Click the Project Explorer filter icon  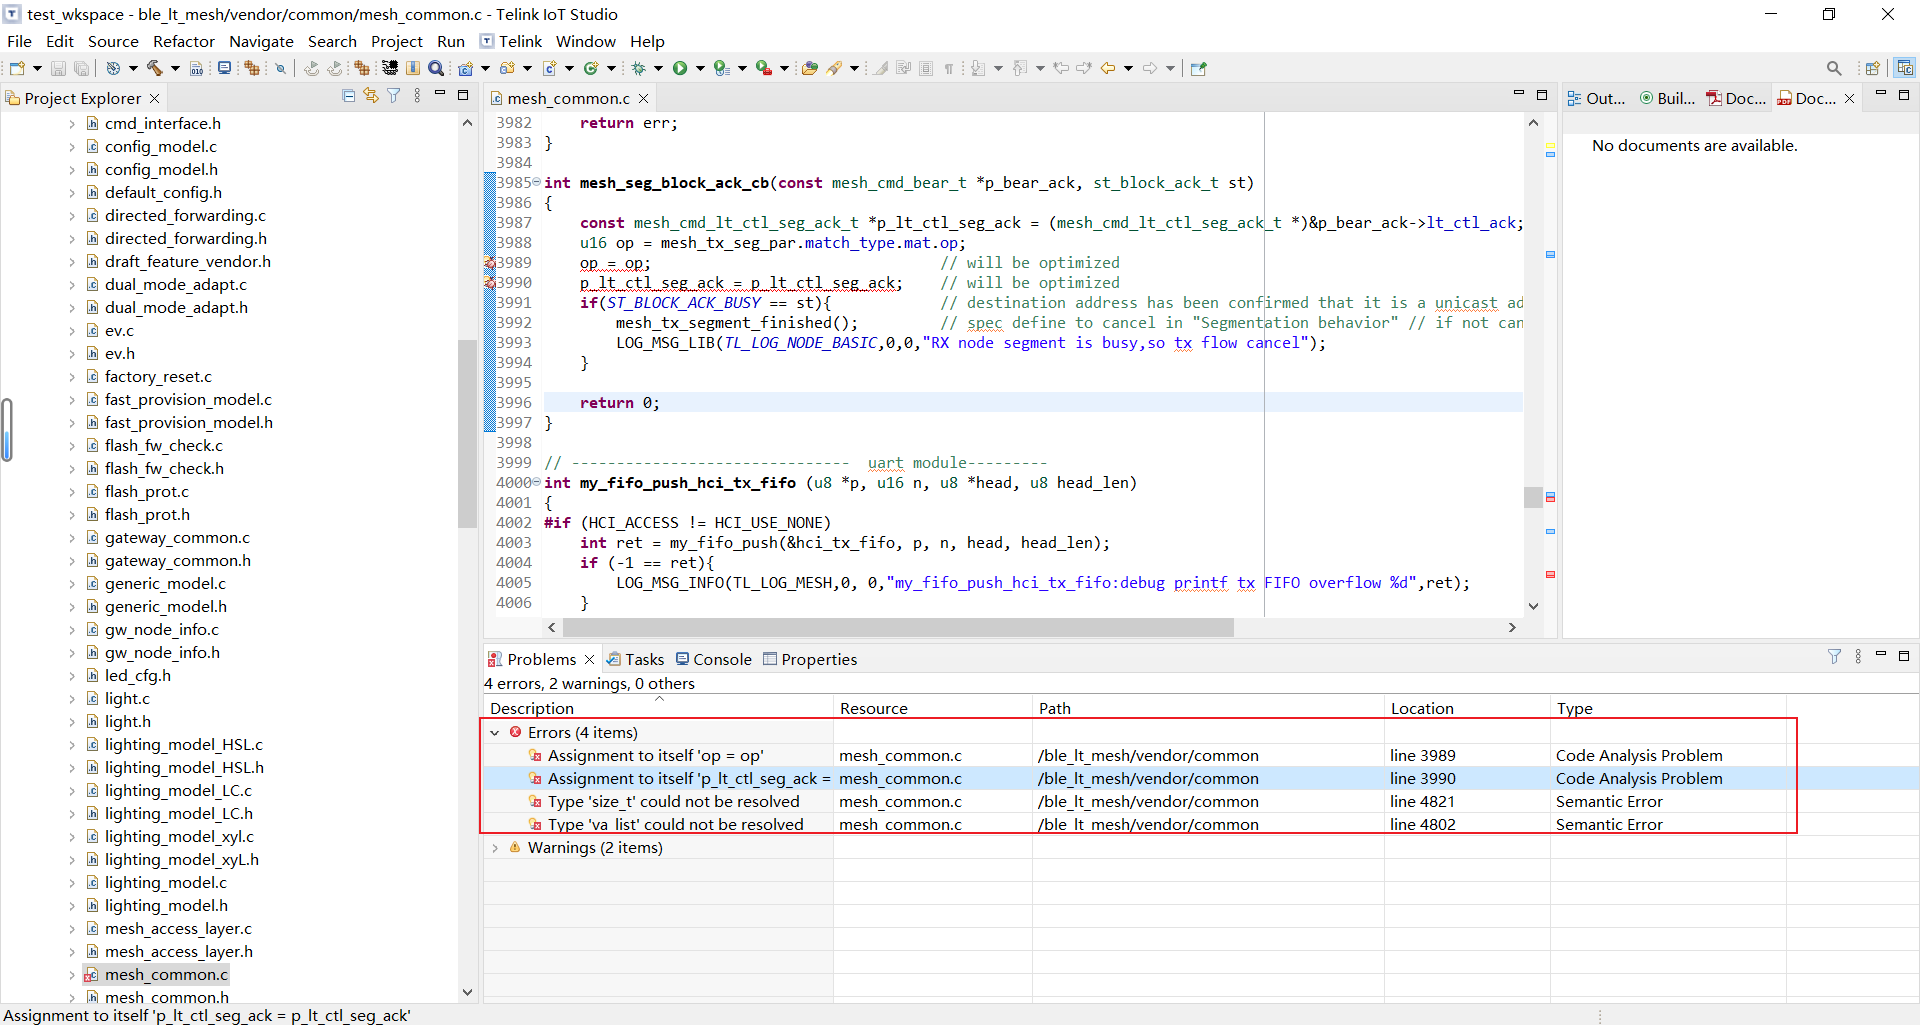(x=394, y=96)
